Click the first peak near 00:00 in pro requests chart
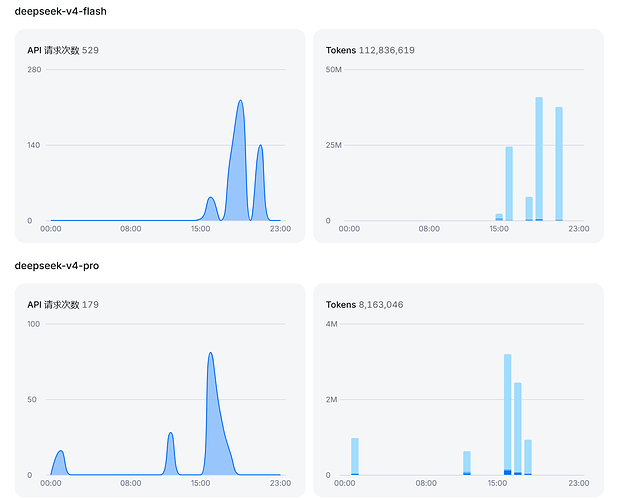This screenshot has width=617, height=500. pyautogui.click(x=61, y=452)
